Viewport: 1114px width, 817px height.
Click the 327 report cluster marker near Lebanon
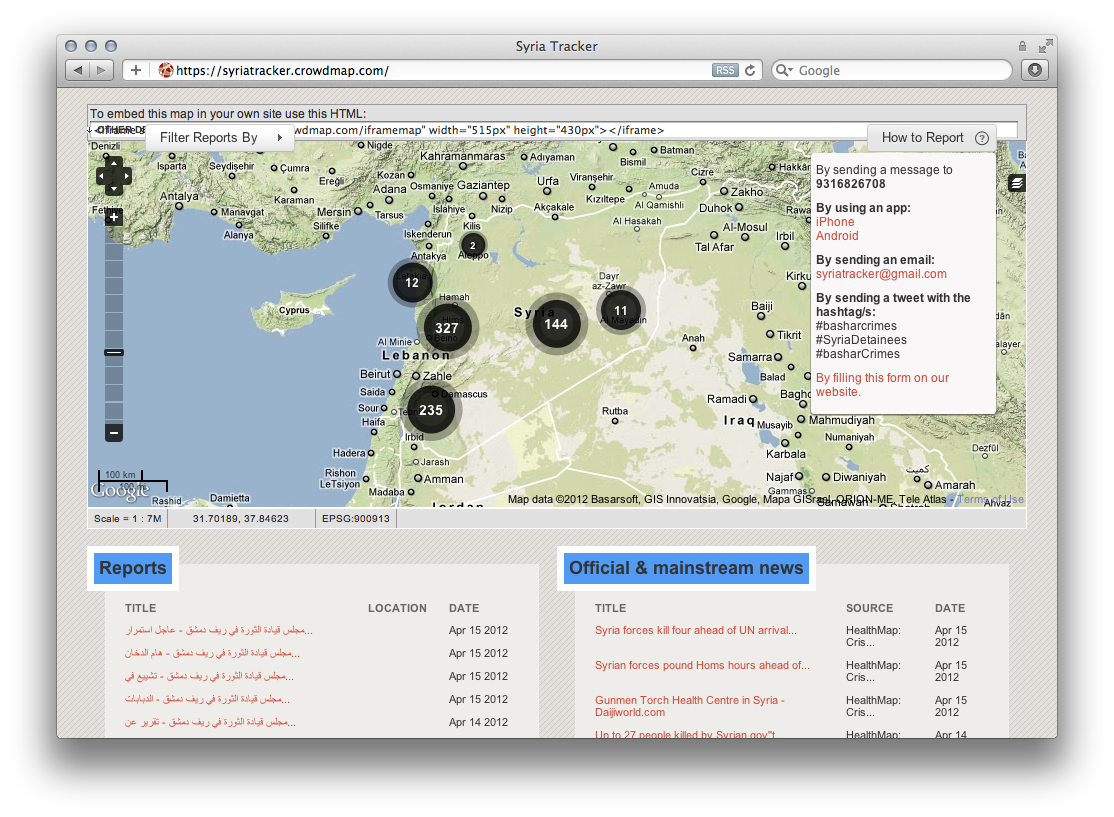(447, 327)
